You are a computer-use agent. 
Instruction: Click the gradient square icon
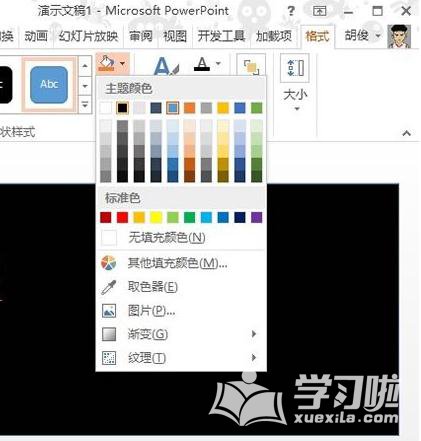109,334
